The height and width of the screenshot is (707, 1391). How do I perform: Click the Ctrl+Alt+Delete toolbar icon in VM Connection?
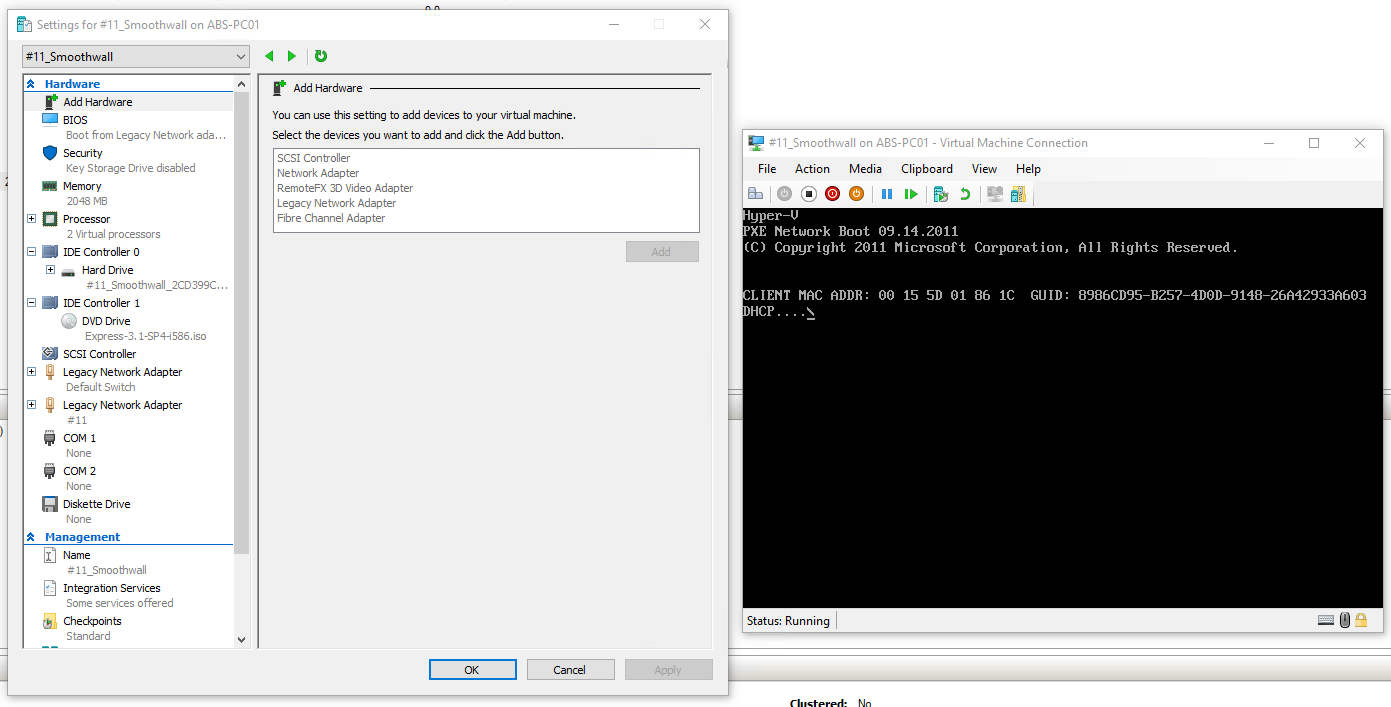coord(756,194)
